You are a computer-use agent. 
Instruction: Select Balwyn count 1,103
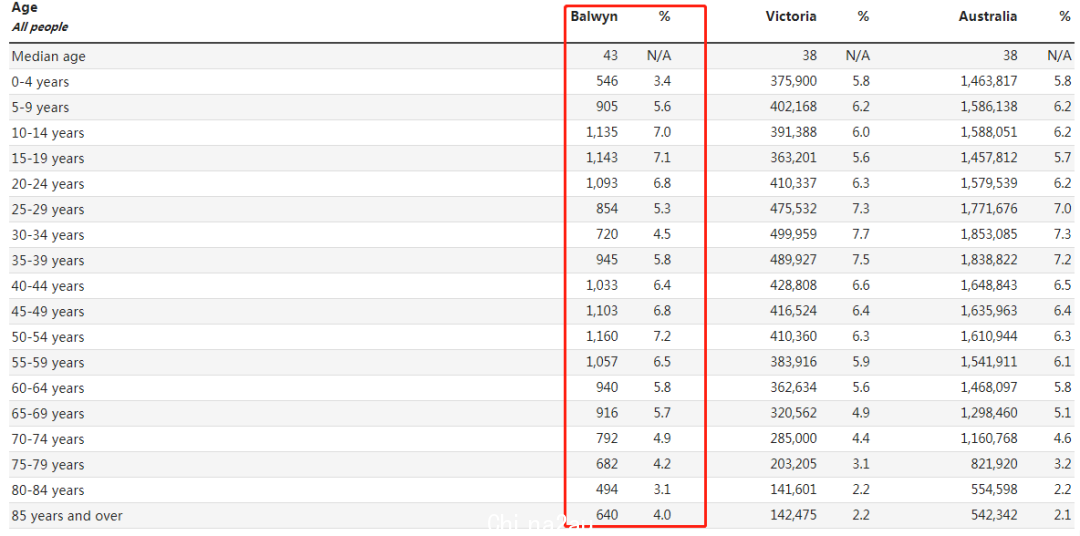click(x=602, y=311)
